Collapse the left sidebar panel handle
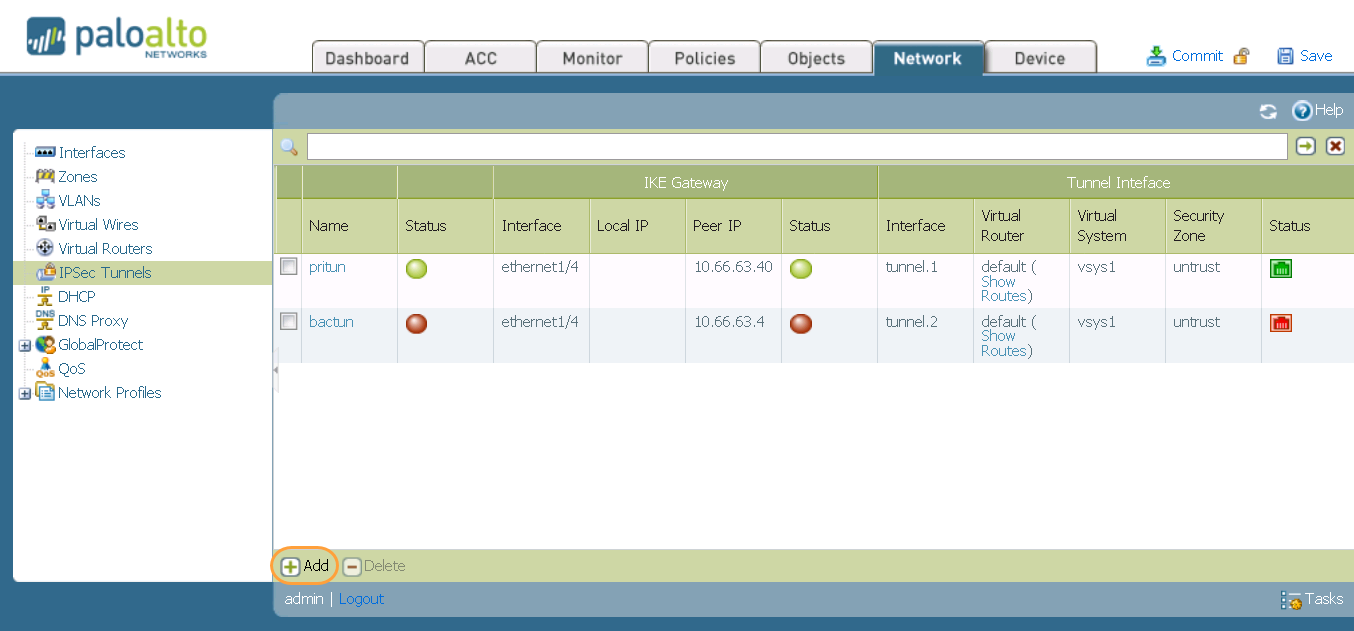 click(x=275, y=370)
